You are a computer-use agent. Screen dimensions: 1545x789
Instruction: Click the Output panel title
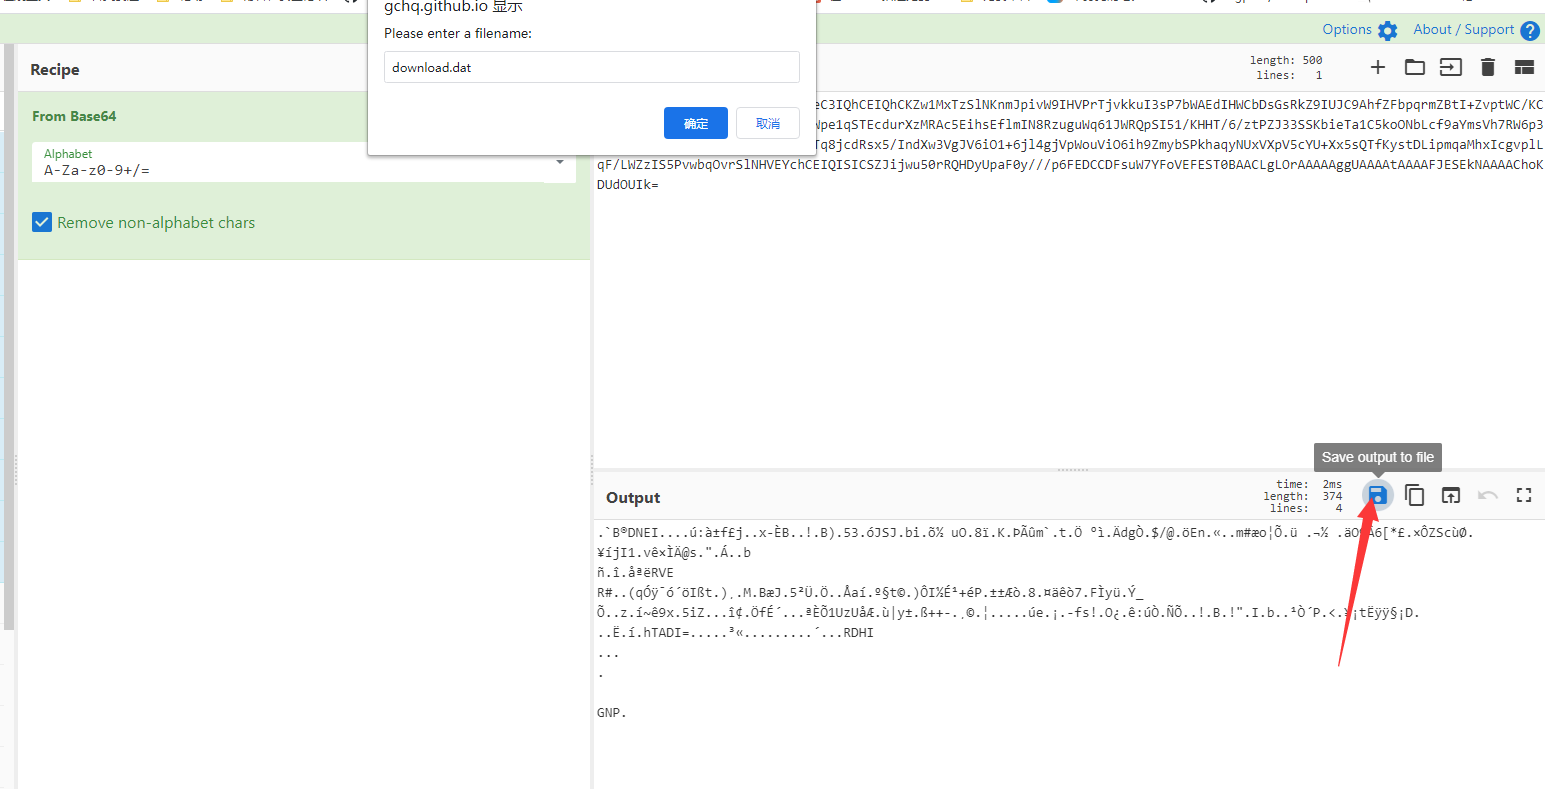click(x=633, y=497)
